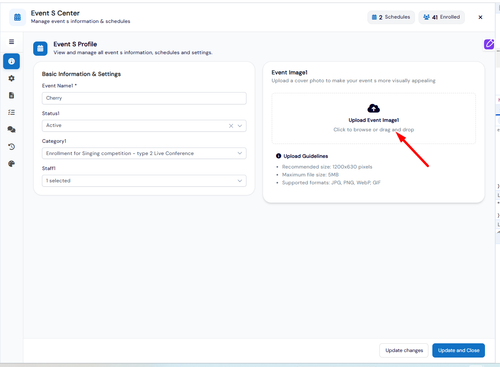Viewport: 500px width, 367px height.
Task: Open the 2 Schedules badge
Action: [391, 17]
